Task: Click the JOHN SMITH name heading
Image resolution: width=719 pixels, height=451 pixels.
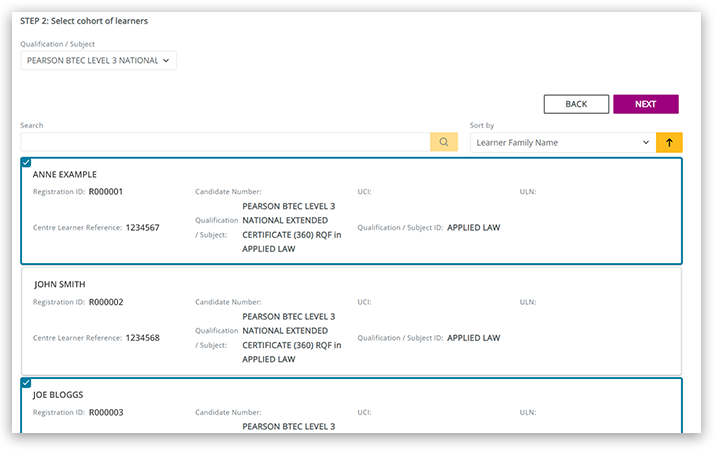Action: [x=59, y=284]
